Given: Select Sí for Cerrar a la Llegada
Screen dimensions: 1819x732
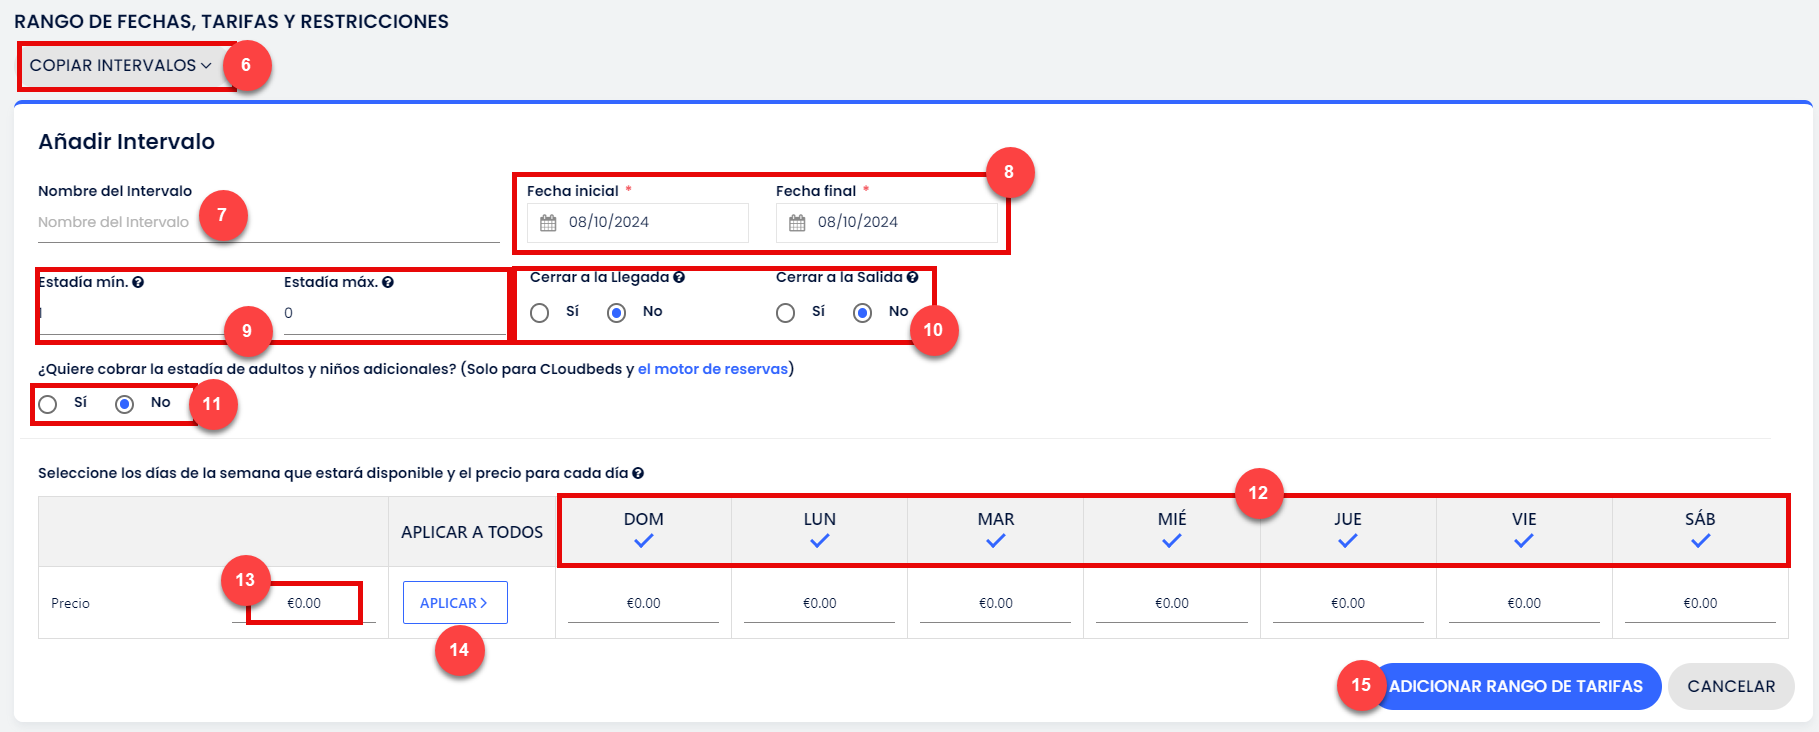Looking at the screenshot, I should (540, 313).
